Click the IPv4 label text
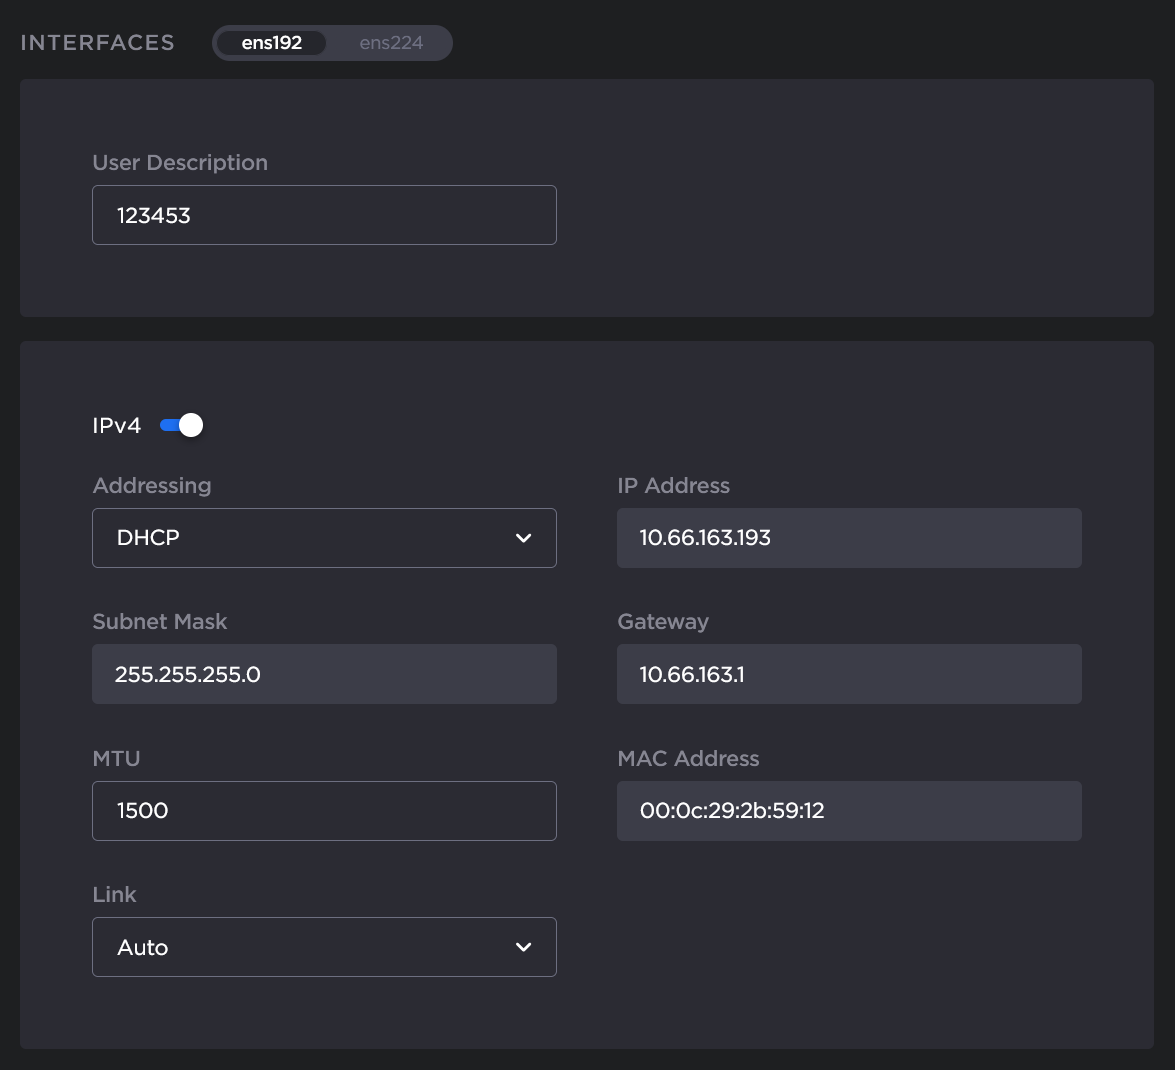 (x=116, y=425)
